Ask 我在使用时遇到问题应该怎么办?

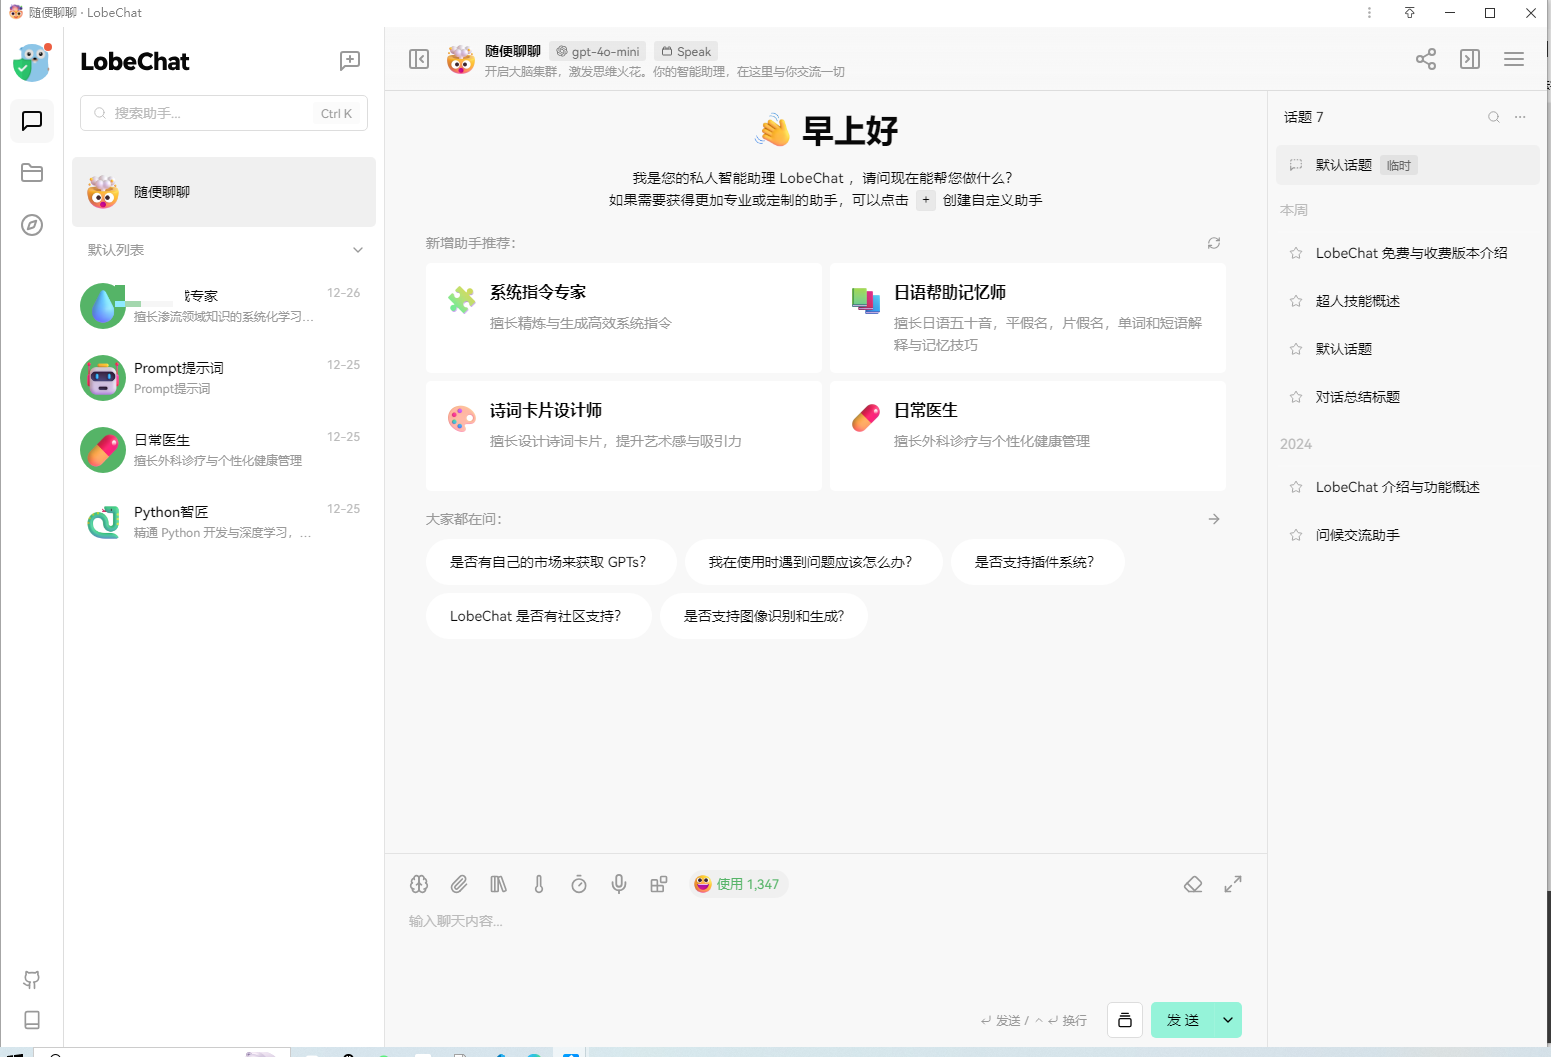[x=813, y=562]
